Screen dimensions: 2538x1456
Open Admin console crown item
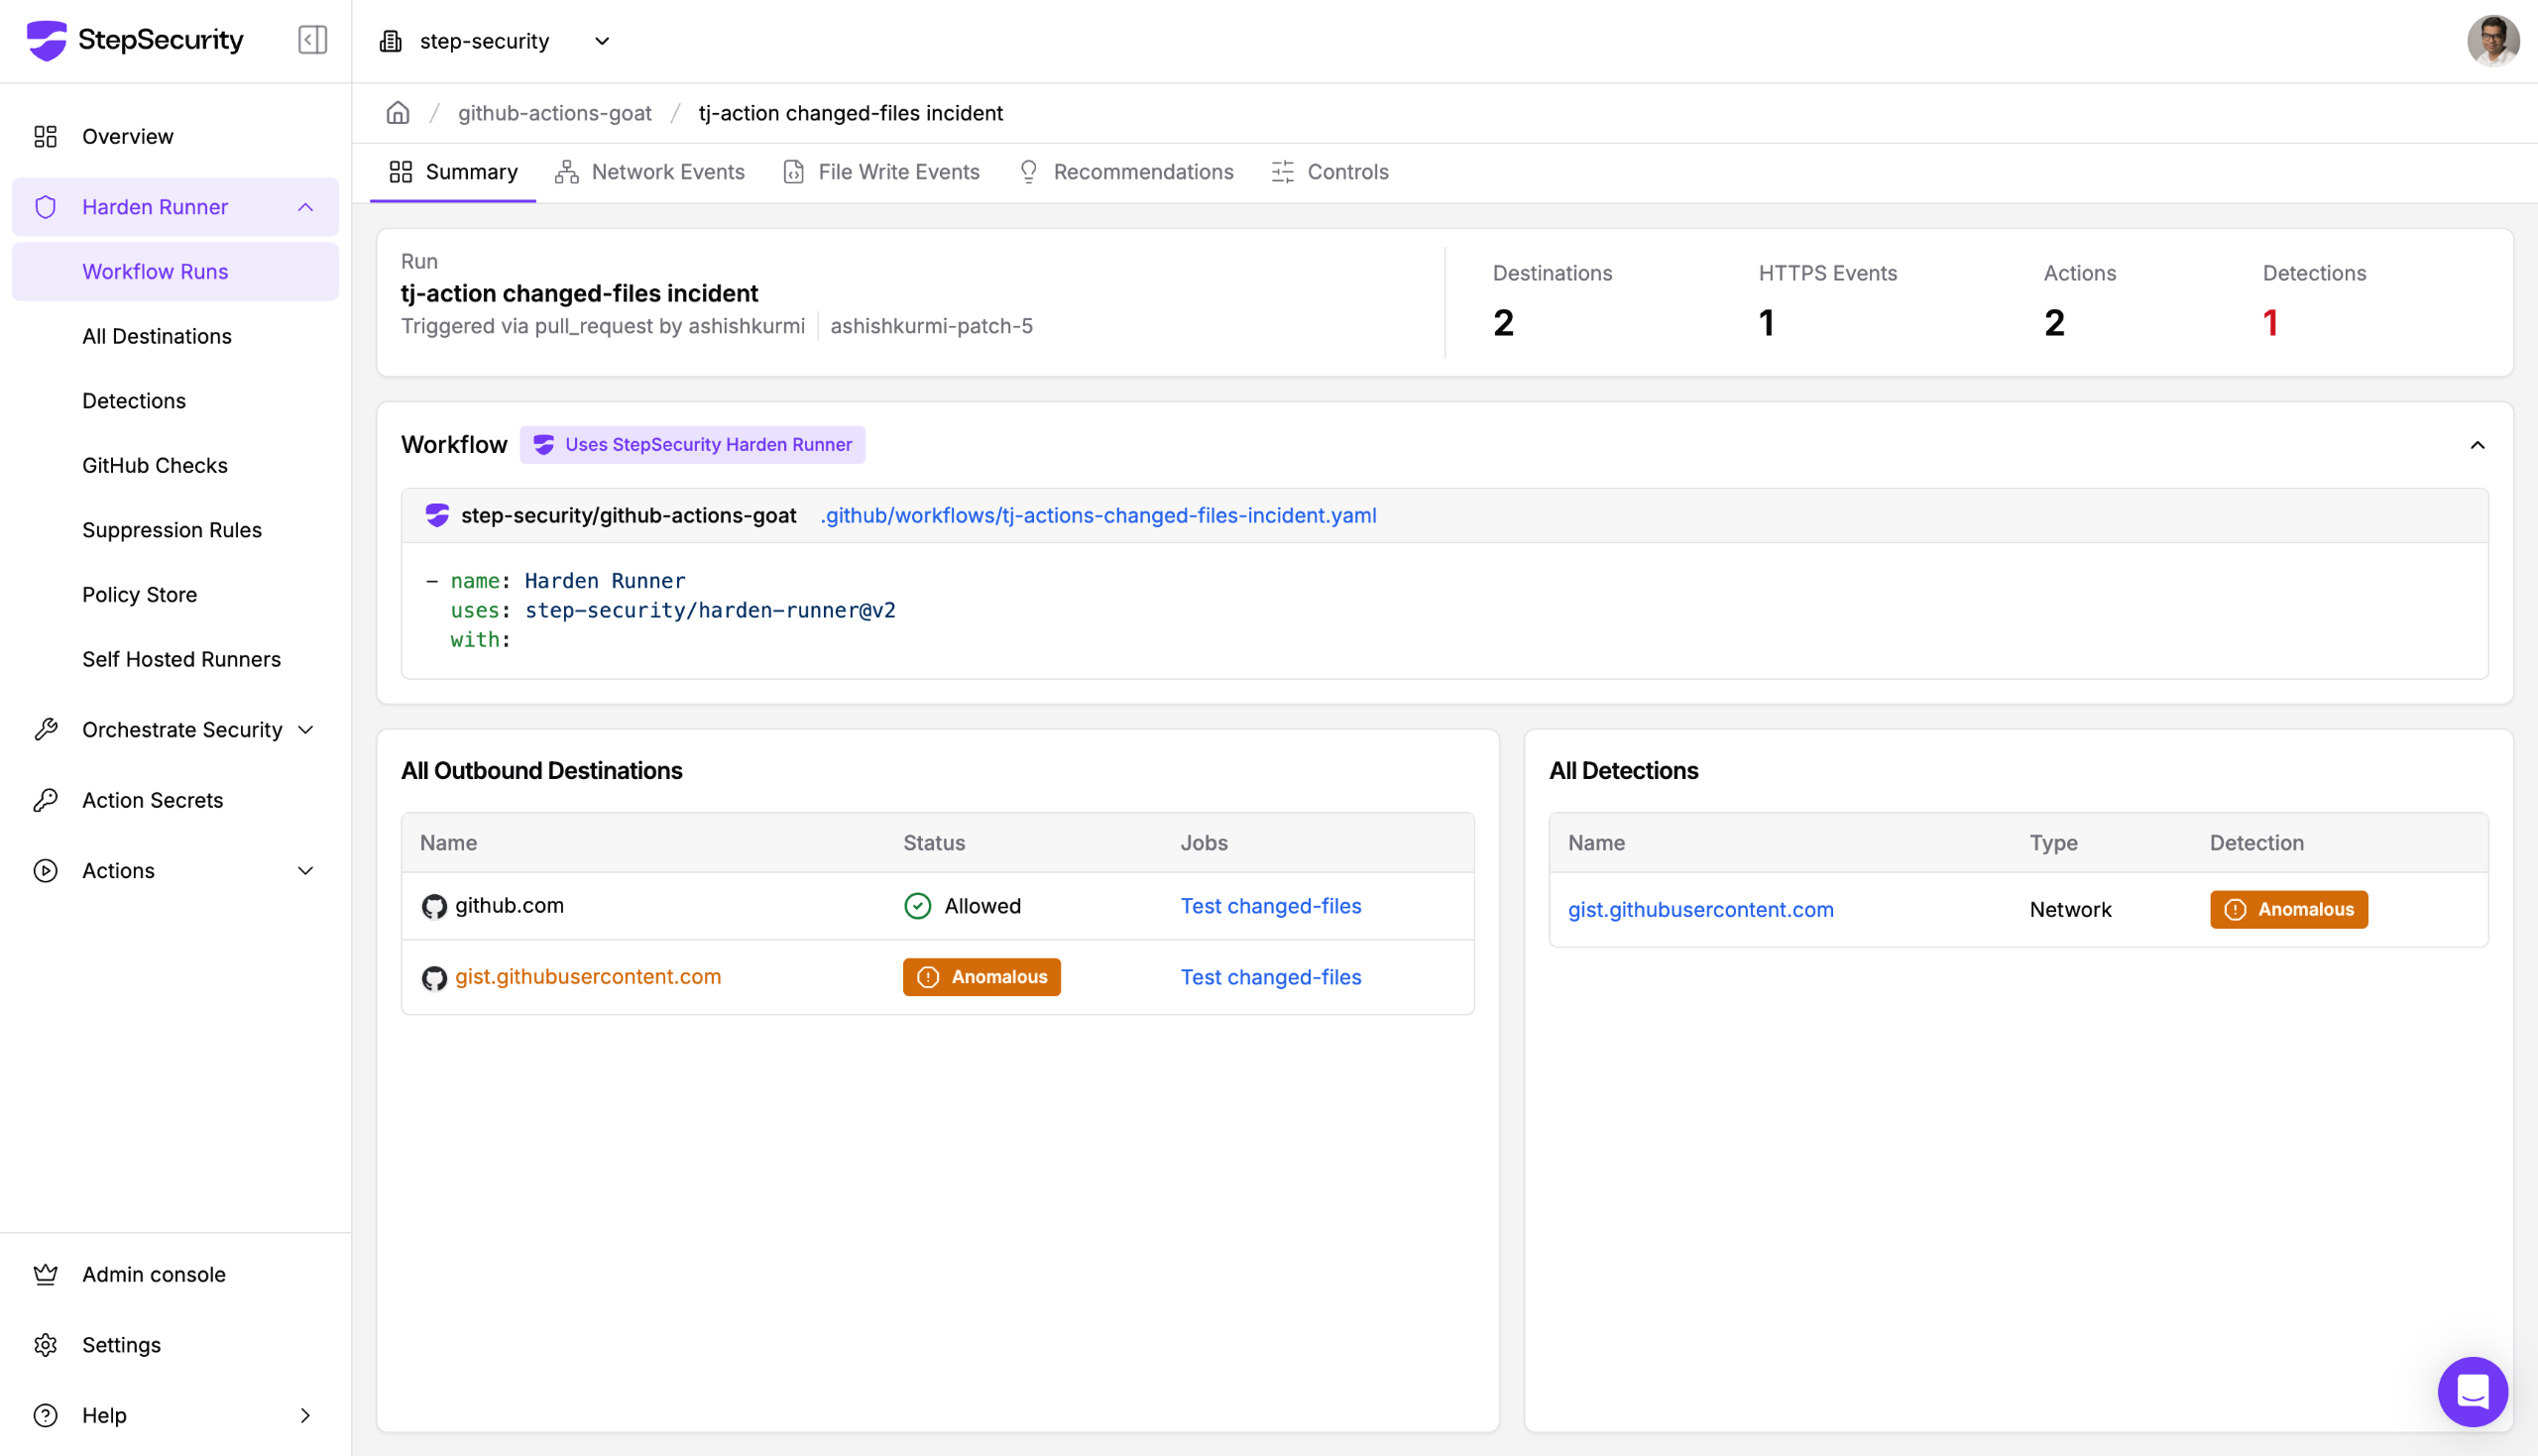[153, 1274]
